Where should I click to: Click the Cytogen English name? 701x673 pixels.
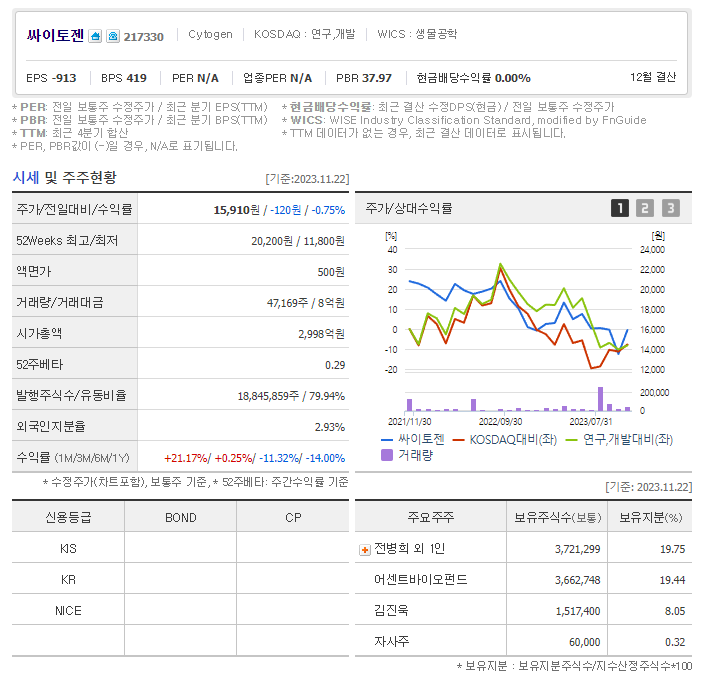[x=210, y=34]
